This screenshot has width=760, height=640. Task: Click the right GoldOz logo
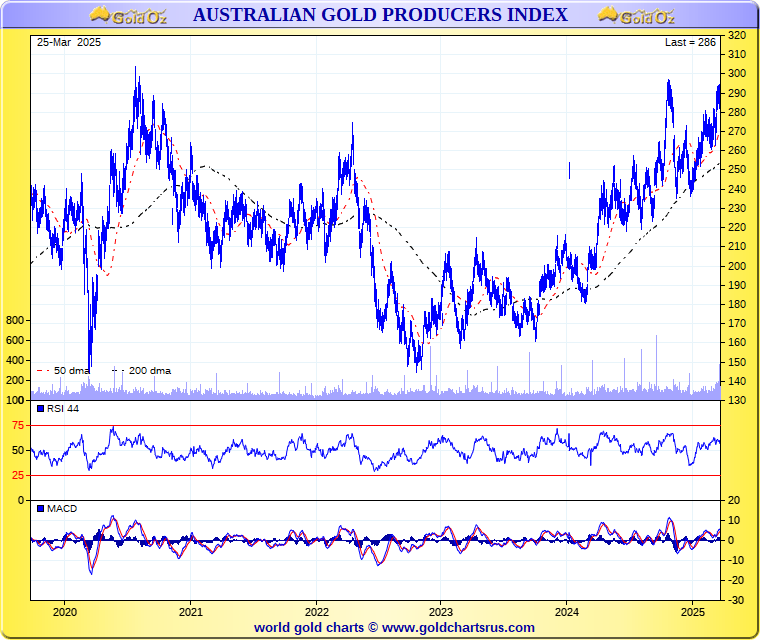[x=636, y=16]
